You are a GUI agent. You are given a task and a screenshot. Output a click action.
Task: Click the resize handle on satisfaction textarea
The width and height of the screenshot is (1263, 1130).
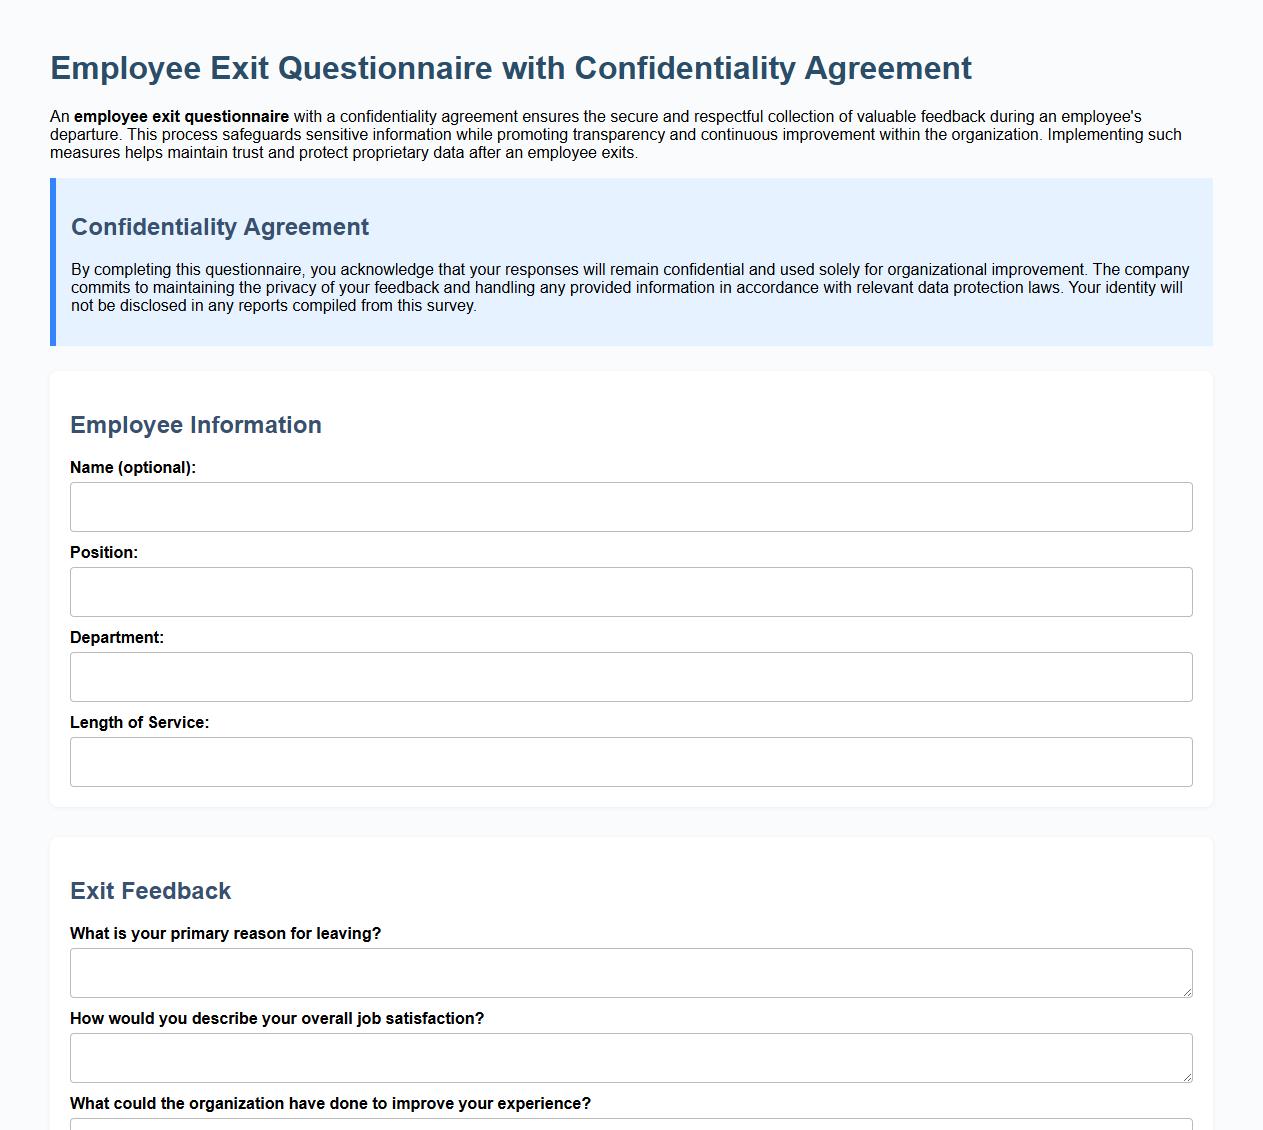(1188, 1077)
